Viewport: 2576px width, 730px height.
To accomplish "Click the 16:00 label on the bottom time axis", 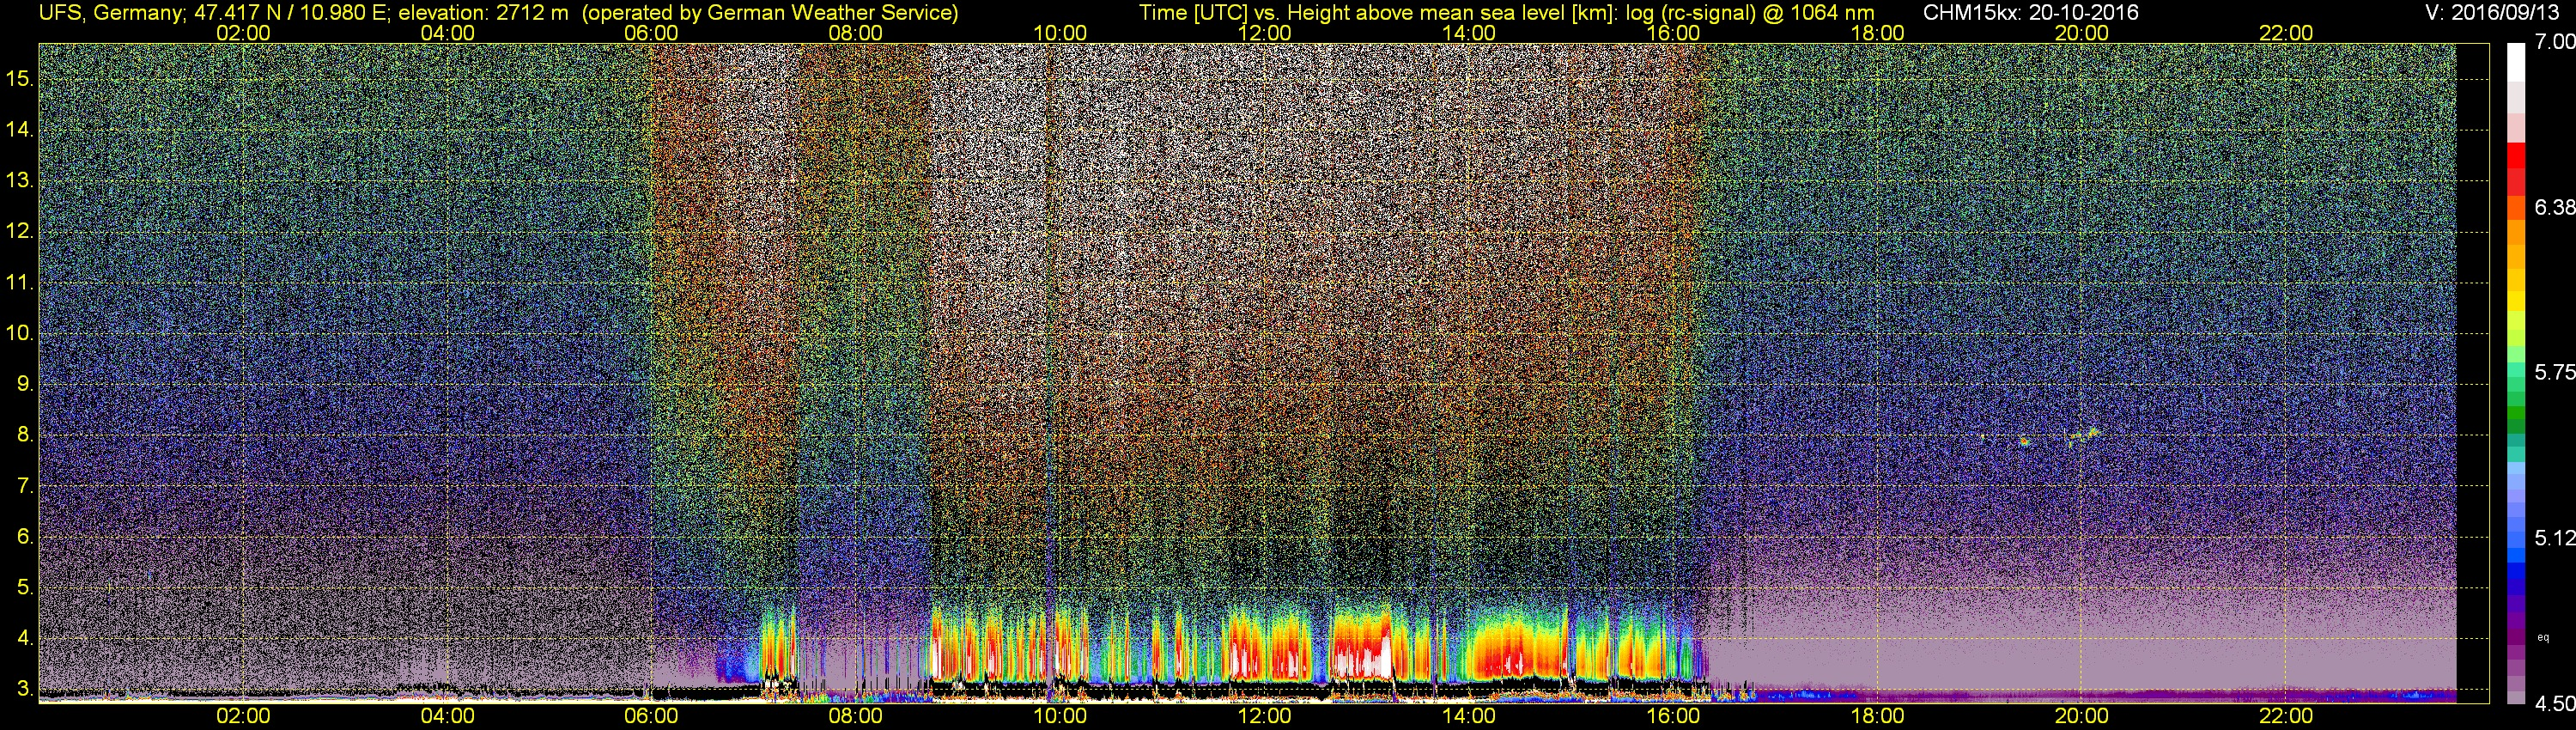I will (1673, 716).
